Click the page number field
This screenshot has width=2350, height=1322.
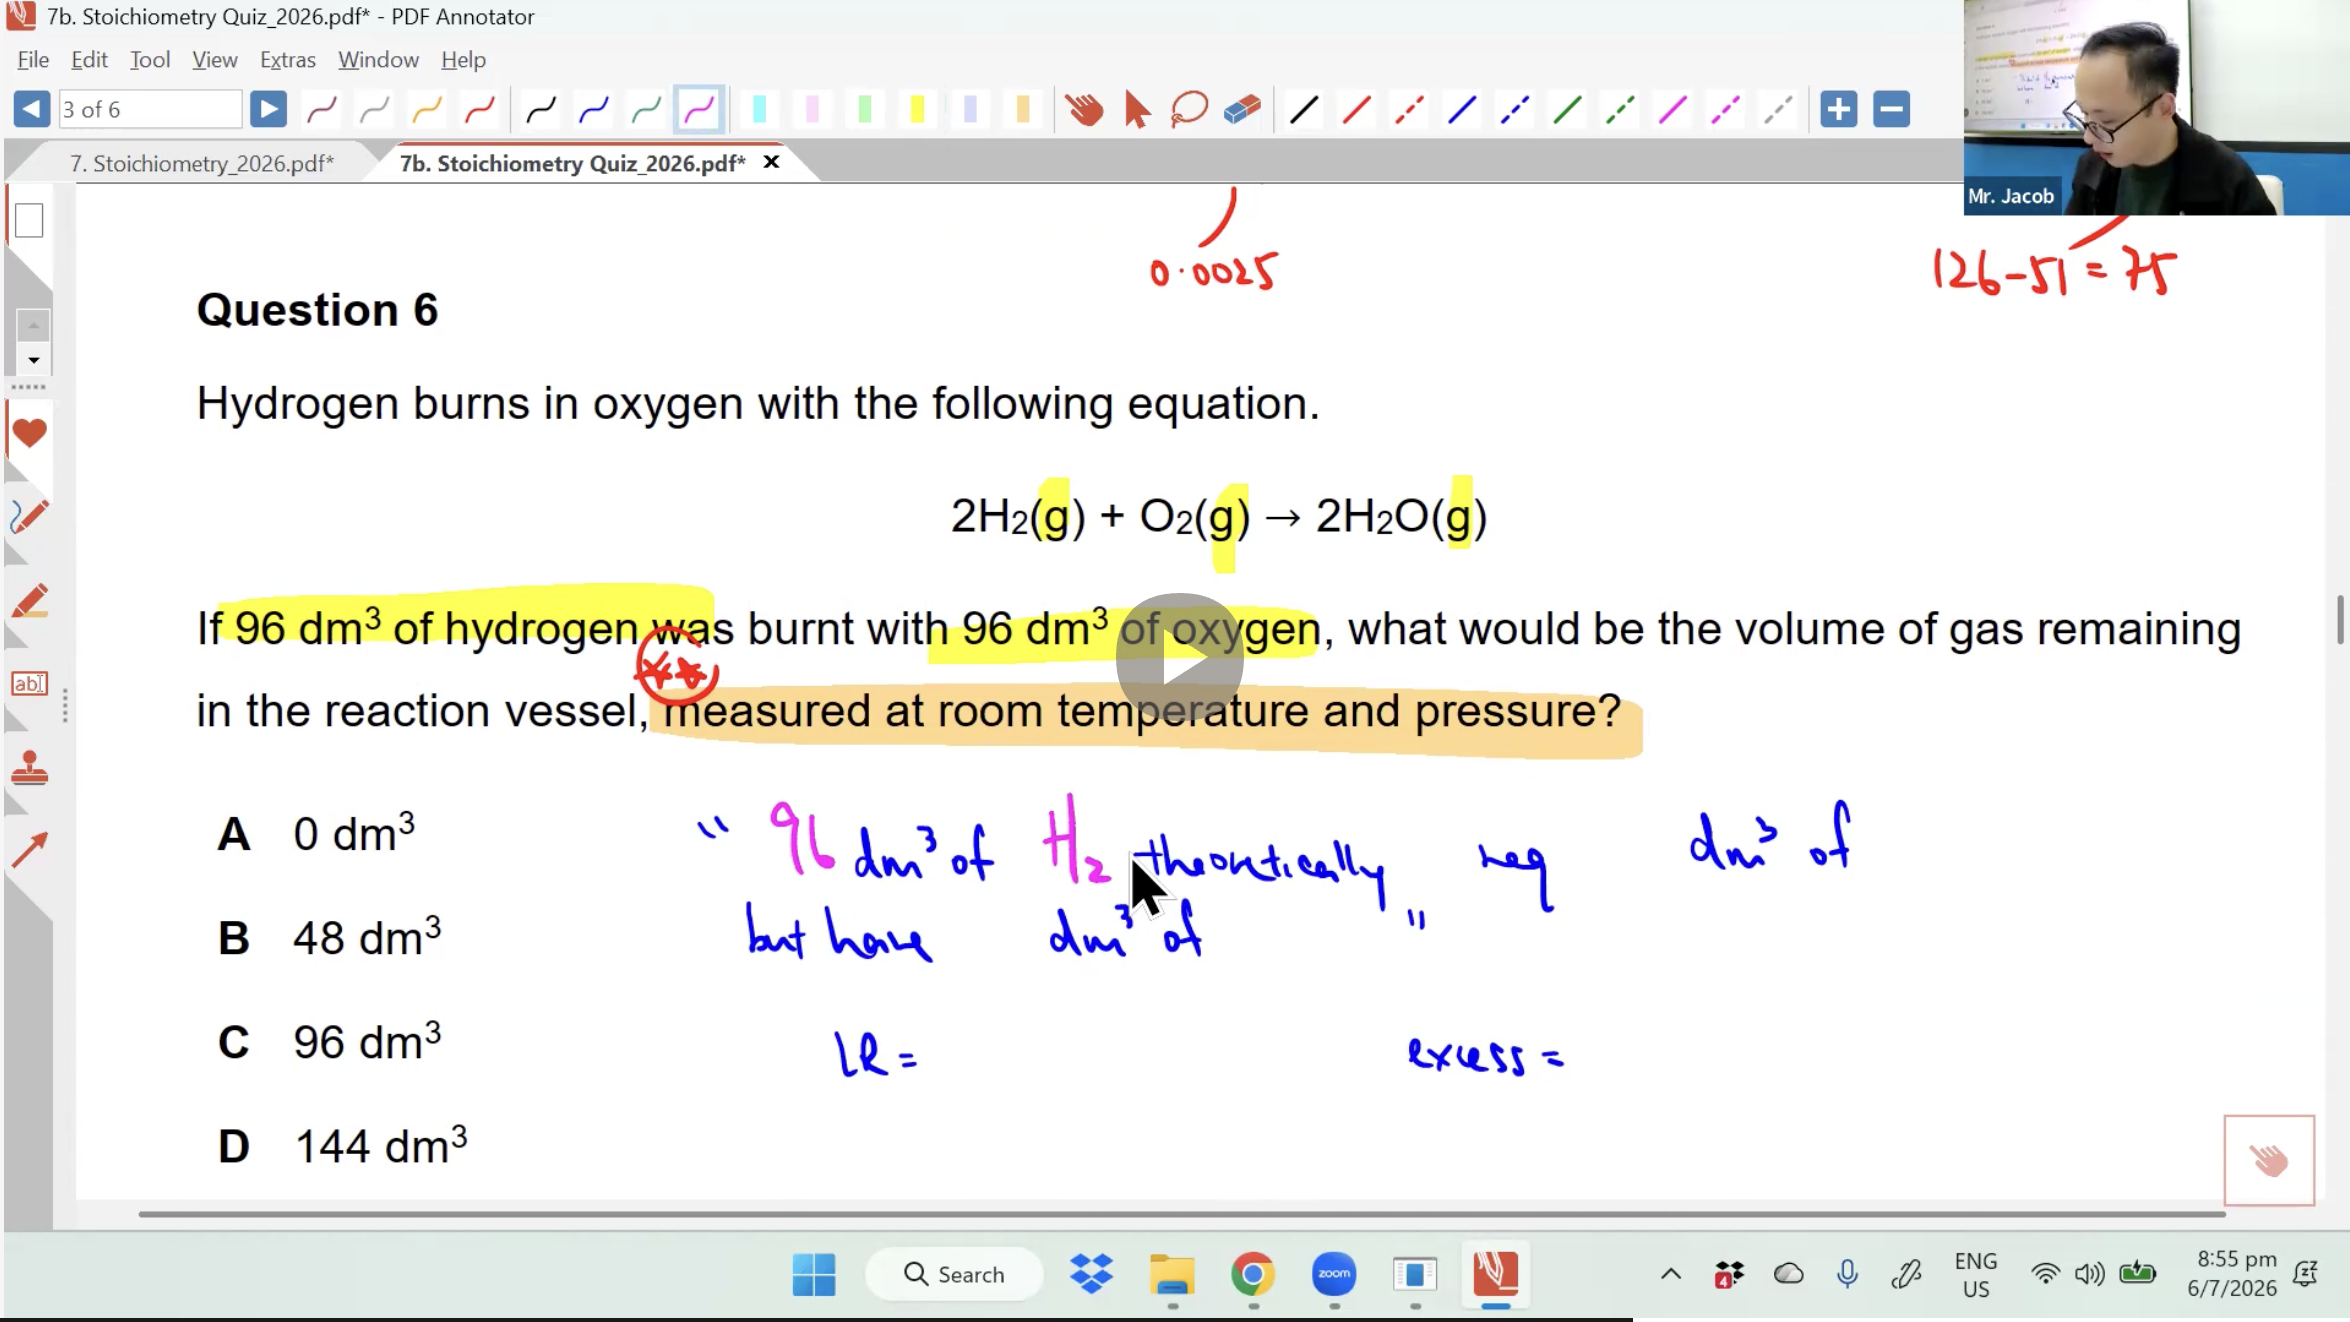150,109
